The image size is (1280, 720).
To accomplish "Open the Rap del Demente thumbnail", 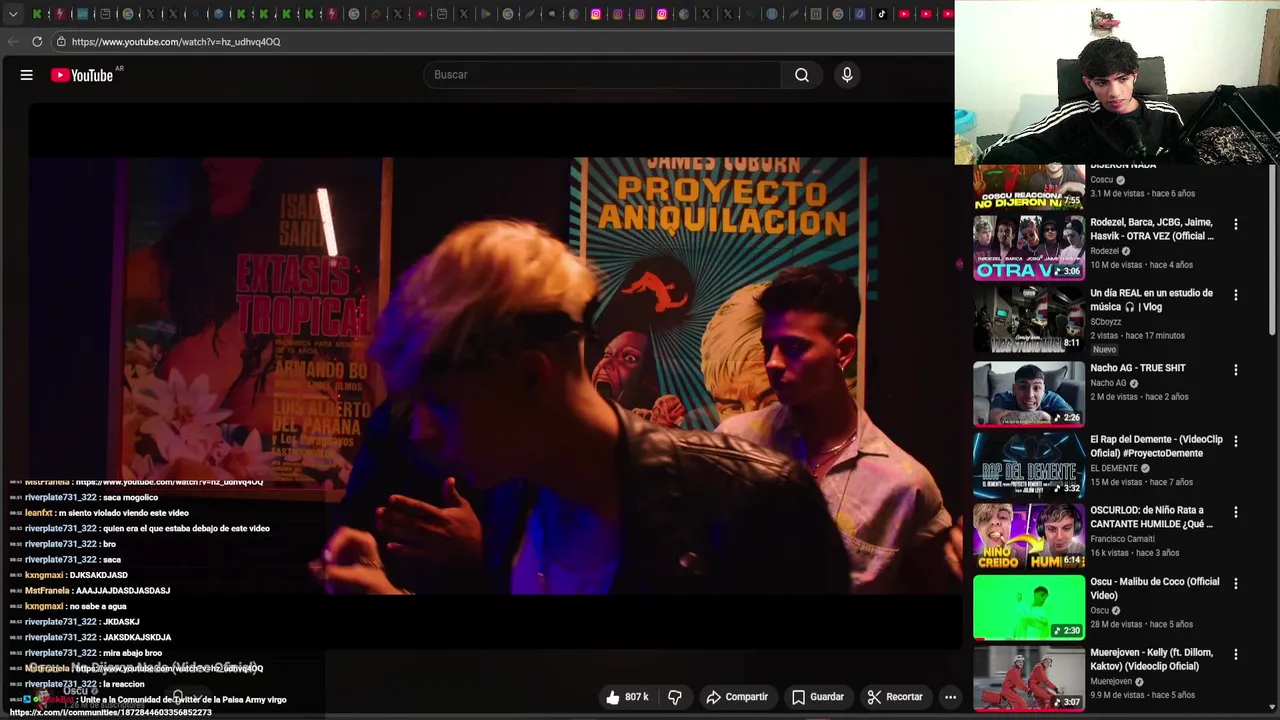I will click(x=1029, y=465).
